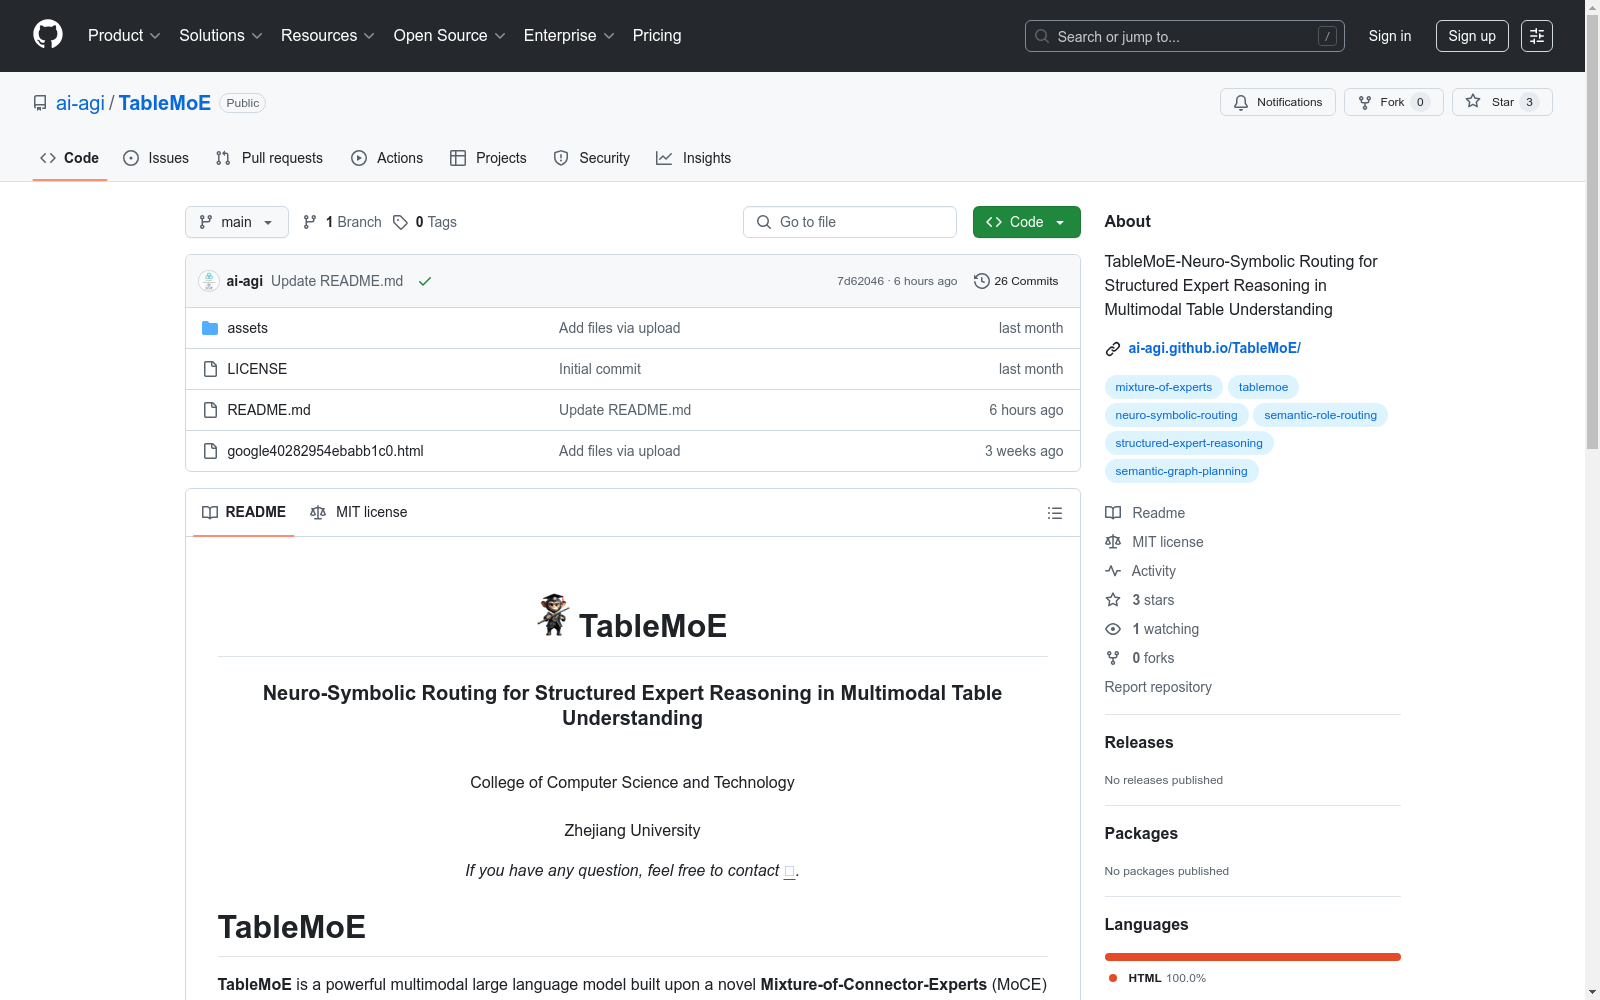Screen dimensions: 1600x1000
Task: Click the link icon beside website URL
Action: pos(1113,349)
